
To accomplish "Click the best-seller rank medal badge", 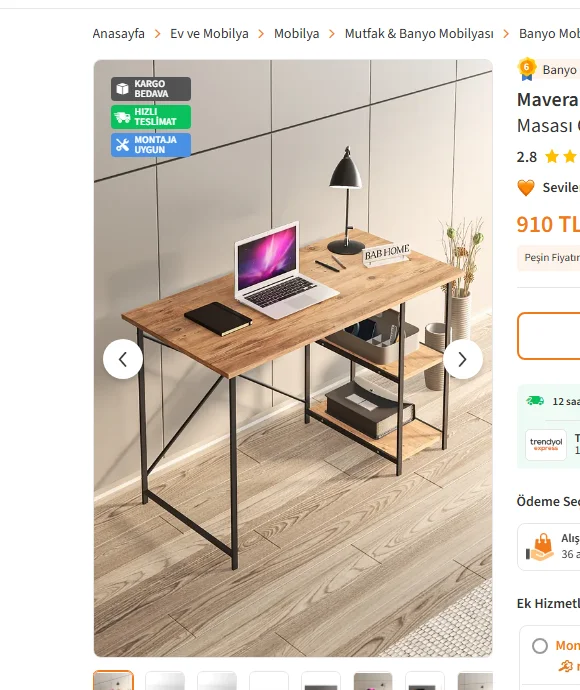I will point(527,70).
